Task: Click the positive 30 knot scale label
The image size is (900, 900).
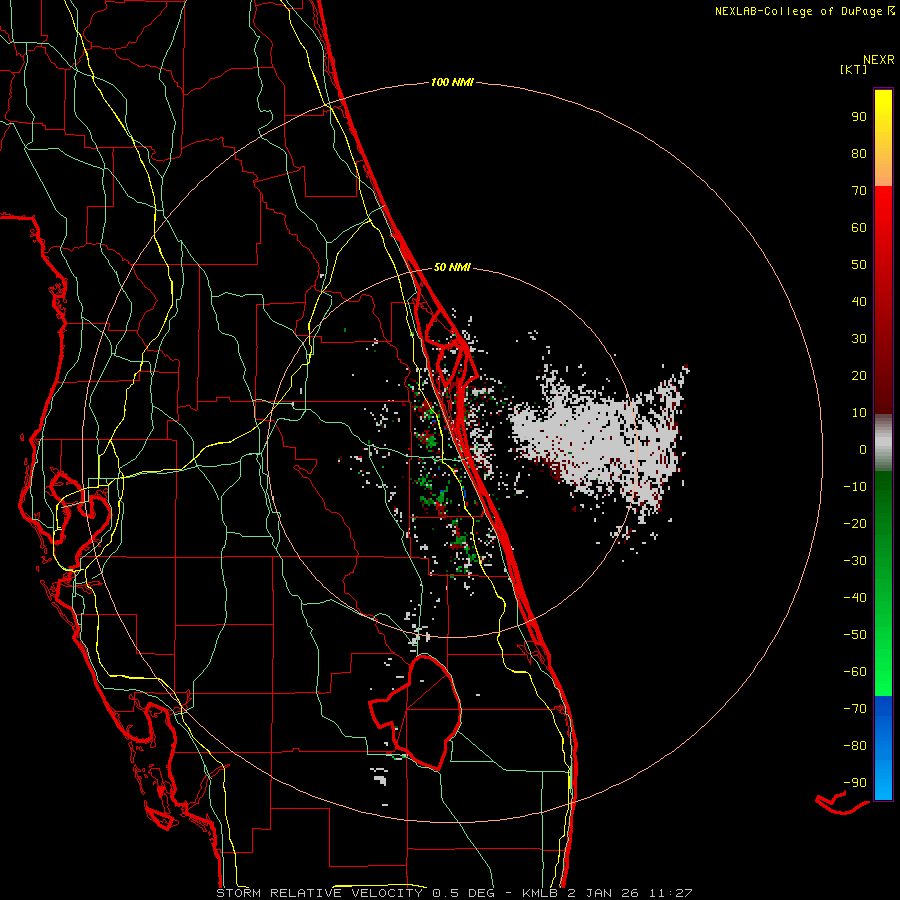Action: 859,339
